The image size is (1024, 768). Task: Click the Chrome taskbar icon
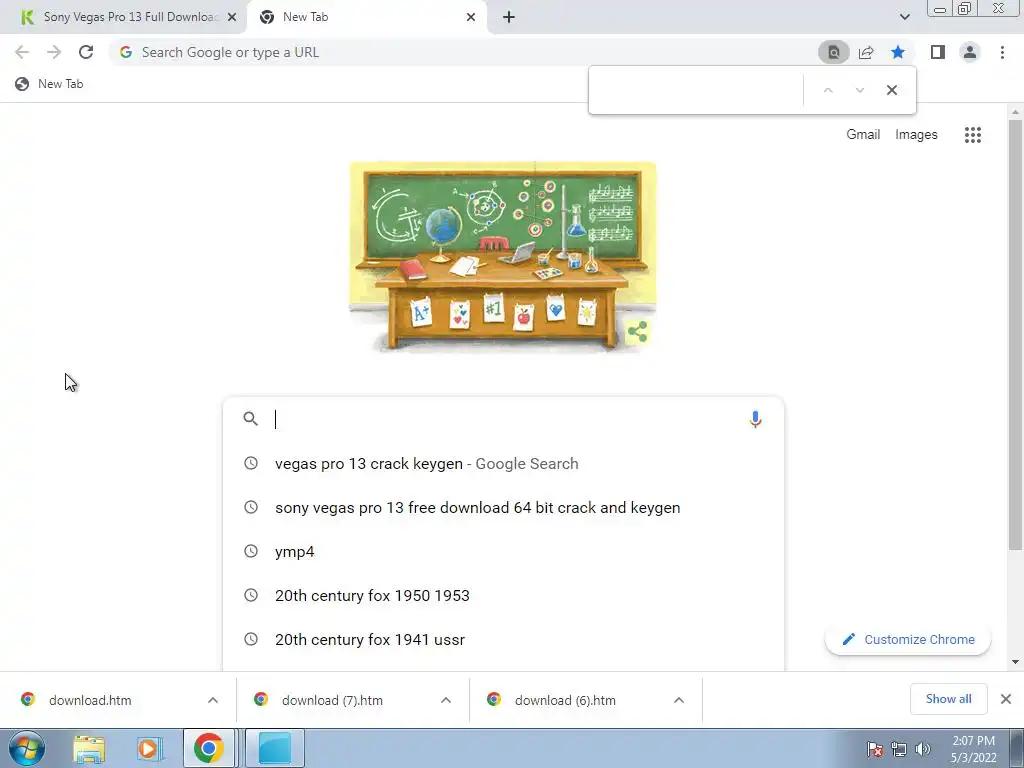tap(208, 748)
